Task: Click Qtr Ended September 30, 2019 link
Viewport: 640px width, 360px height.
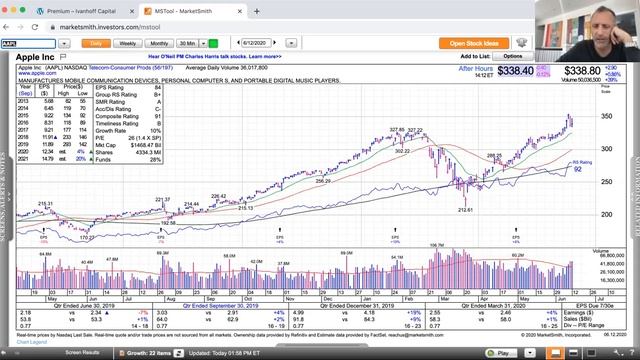Action: pyautogui.click(x=220, y=306)
